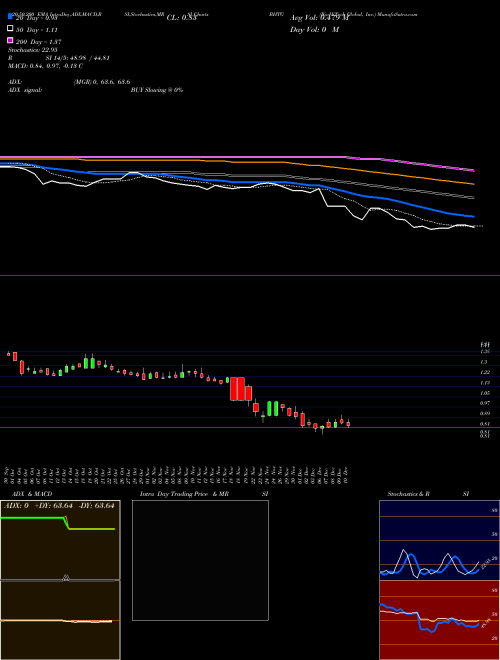The image size is (500, 660).
Task: Open the ADX green line chart panel
Action: pos(60,540)
